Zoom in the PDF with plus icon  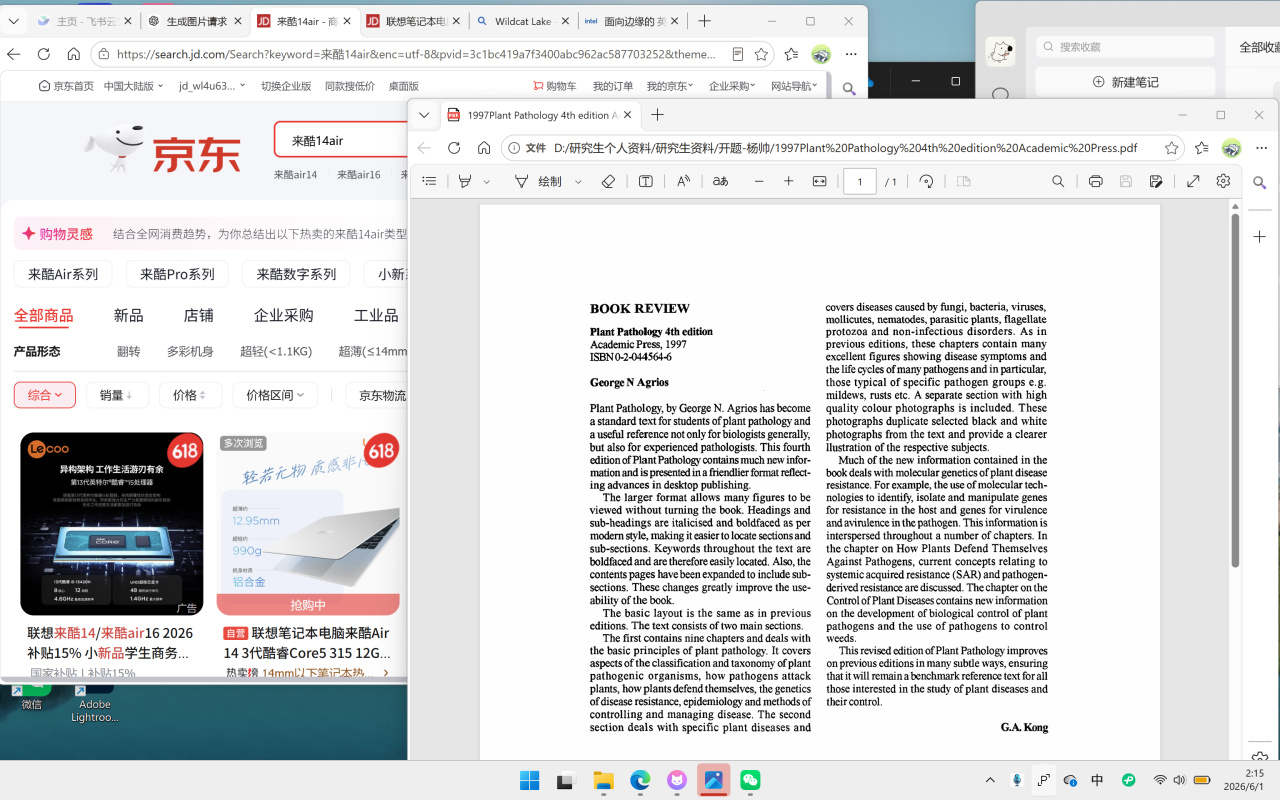789,181
